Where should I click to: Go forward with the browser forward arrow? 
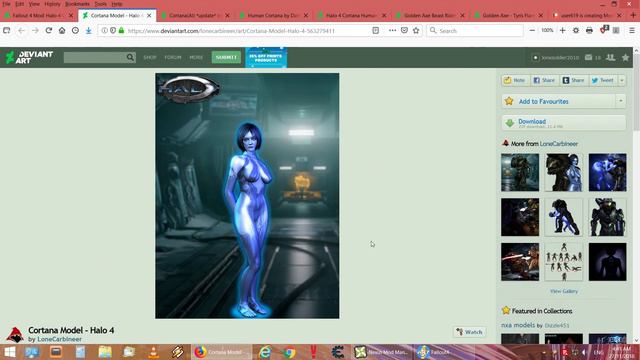35,31
